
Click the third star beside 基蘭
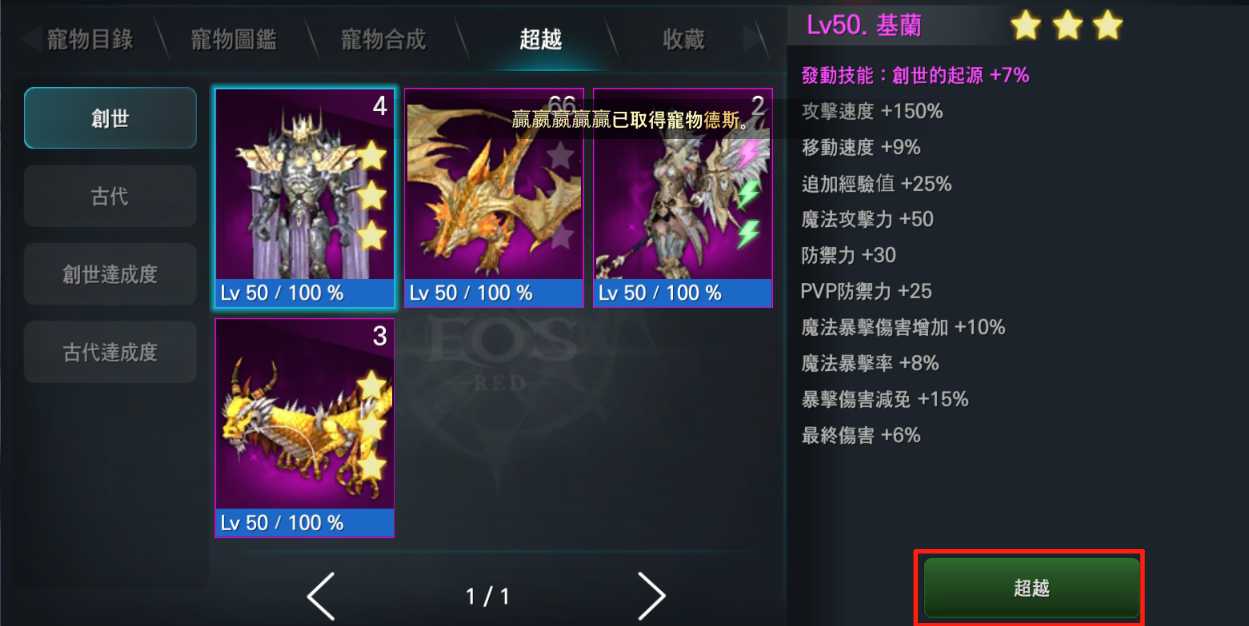[x=1107, y=25]
